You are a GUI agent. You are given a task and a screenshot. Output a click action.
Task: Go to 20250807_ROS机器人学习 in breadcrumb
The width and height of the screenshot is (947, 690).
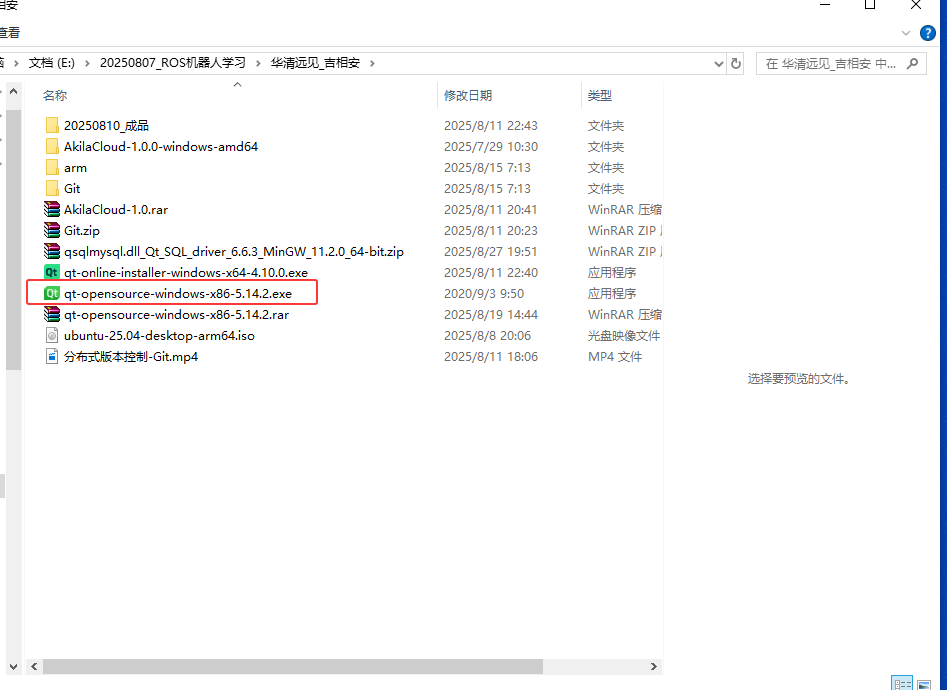(173, 63)
